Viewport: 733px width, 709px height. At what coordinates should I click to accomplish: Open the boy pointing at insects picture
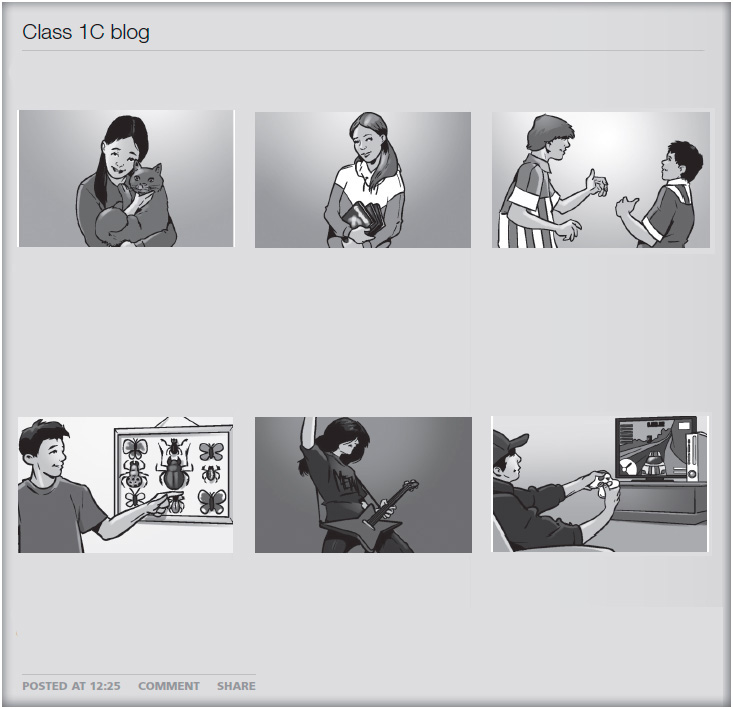coord(125,485)
